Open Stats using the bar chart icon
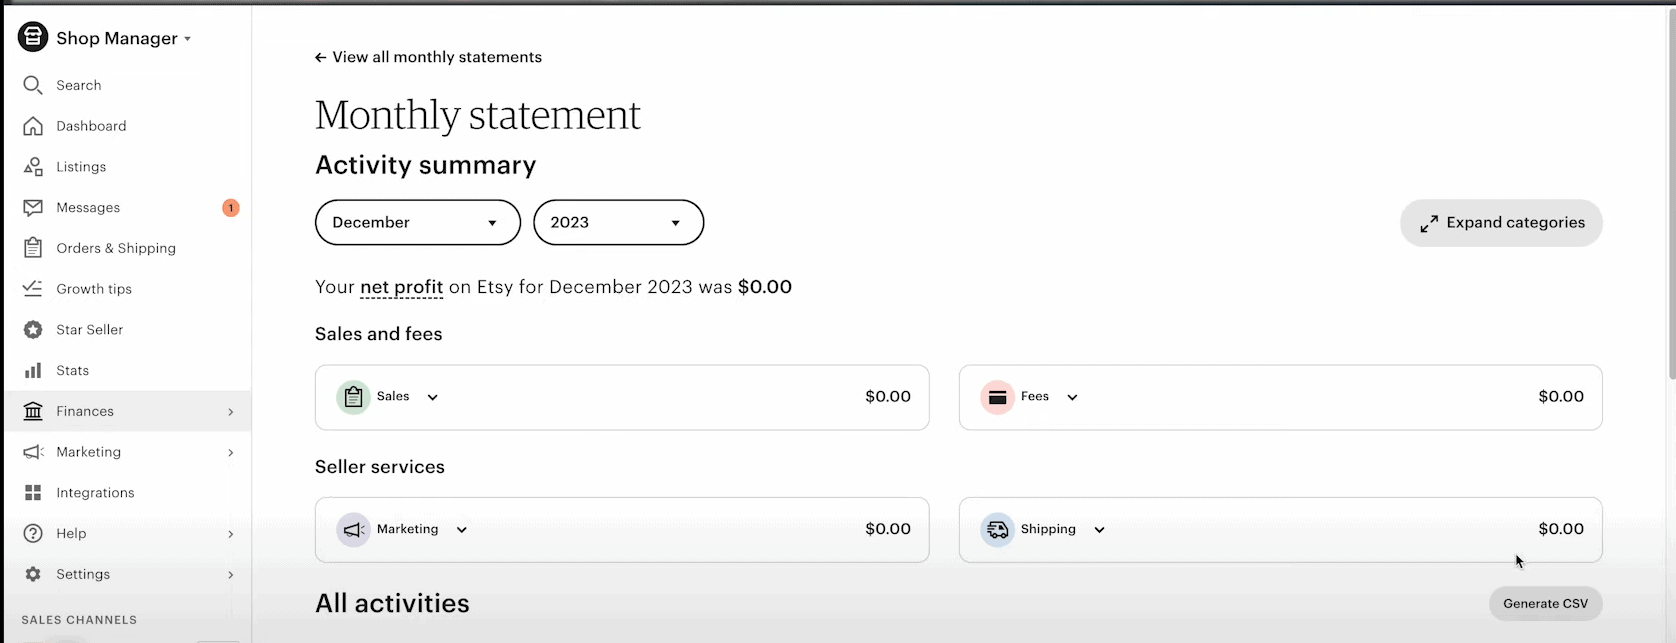The width and height of the screenshot is (1676, 643). 32,370
